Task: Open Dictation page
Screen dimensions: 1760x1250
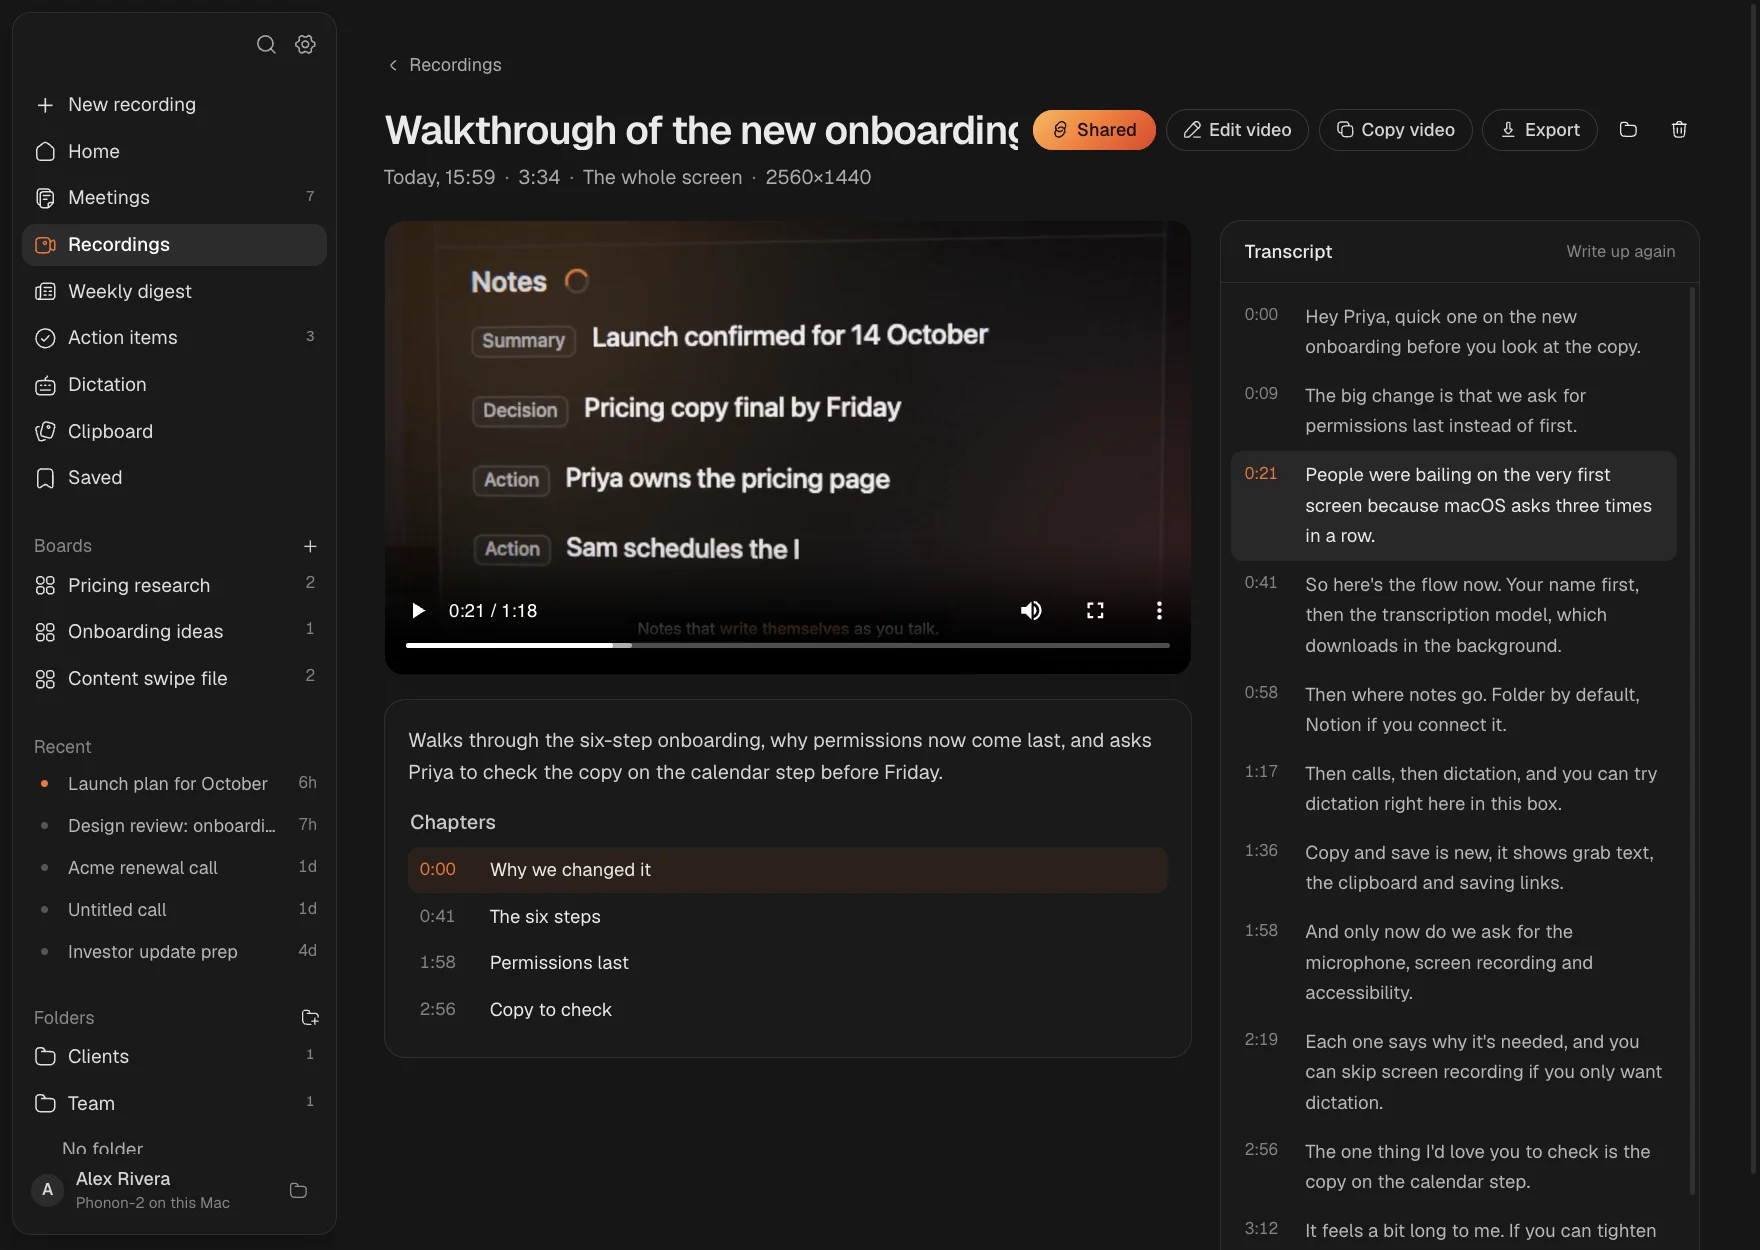Action: (174, 385)
